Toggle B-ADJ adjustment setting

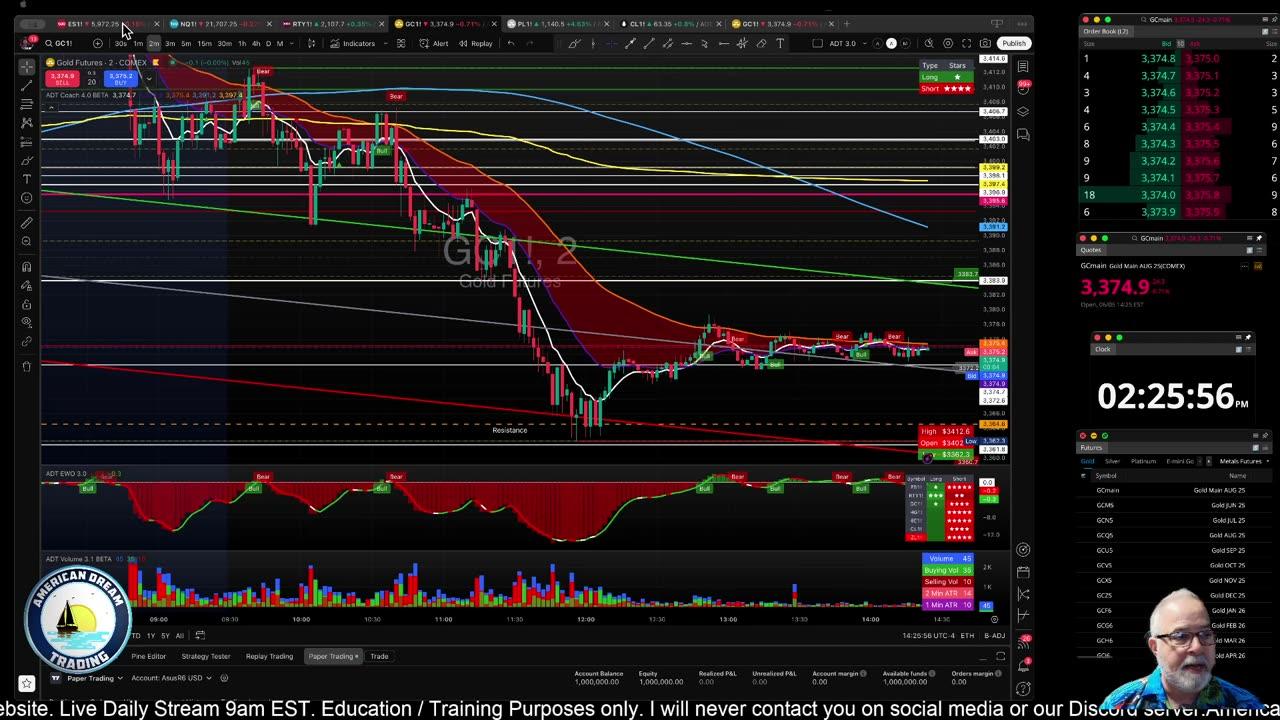click(x=994, y=636)
